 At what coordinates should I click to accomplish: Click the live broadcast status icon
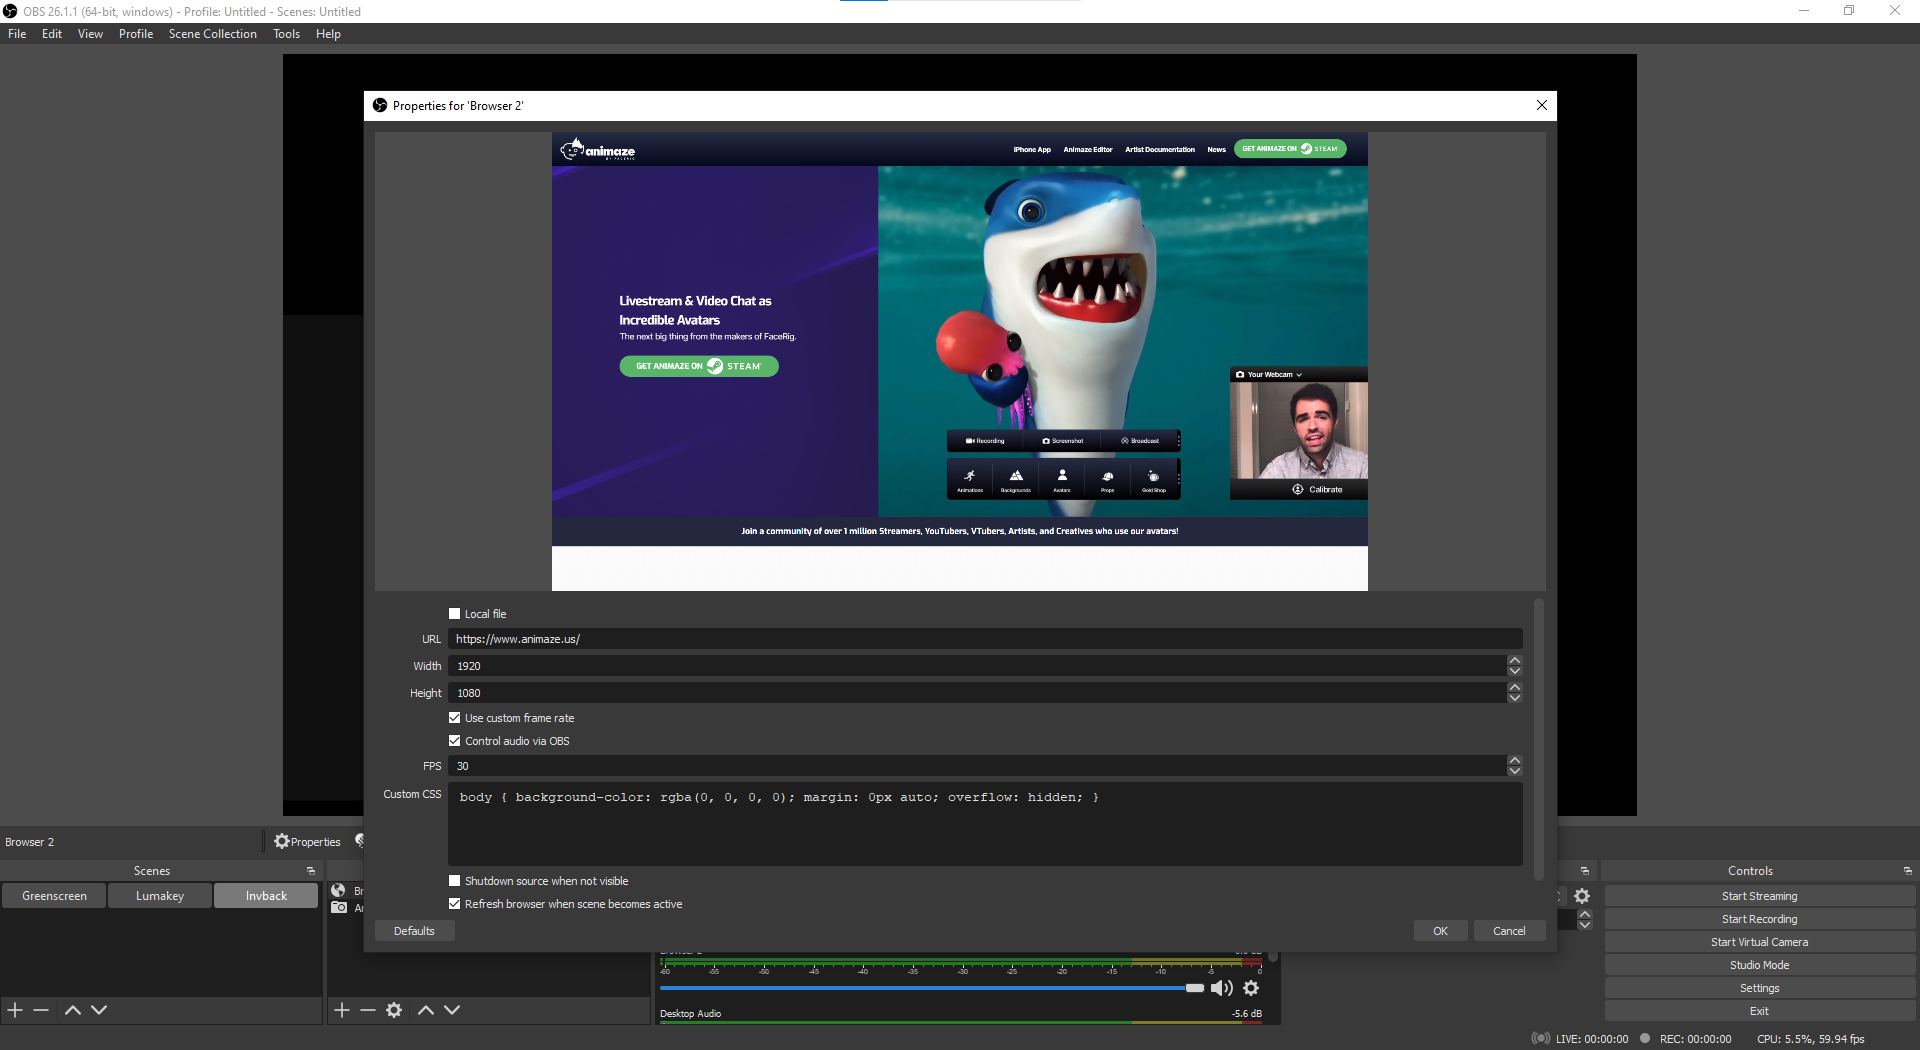click(x=1541, y=1039)
